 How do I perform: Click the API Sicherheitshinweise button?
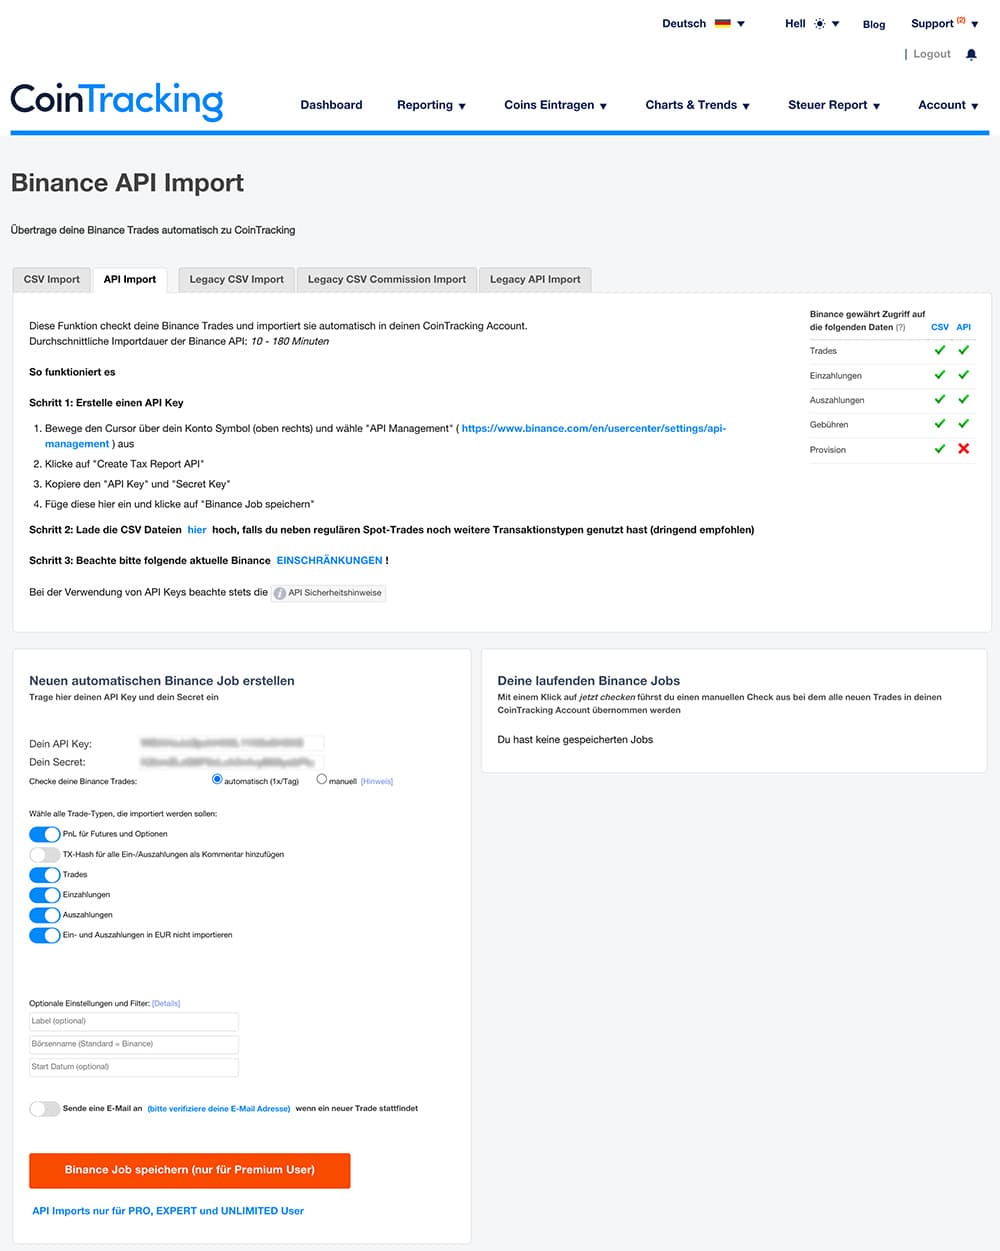click(x=328, y=593)
